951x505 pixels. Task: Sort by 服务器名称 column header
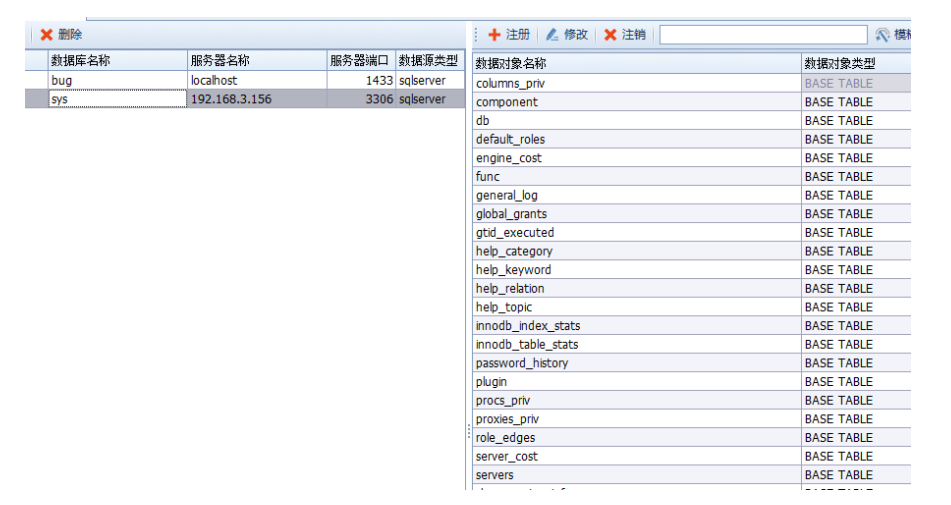(x=256, y=61)
